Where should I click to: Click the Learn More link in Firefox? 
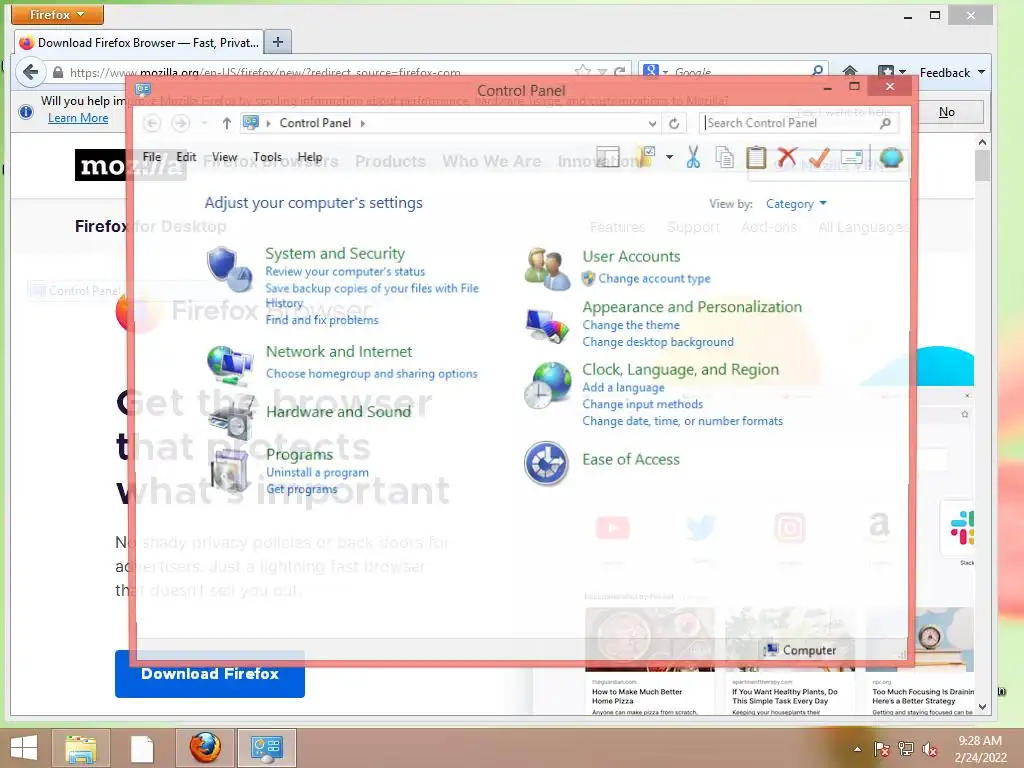[78, 118]
